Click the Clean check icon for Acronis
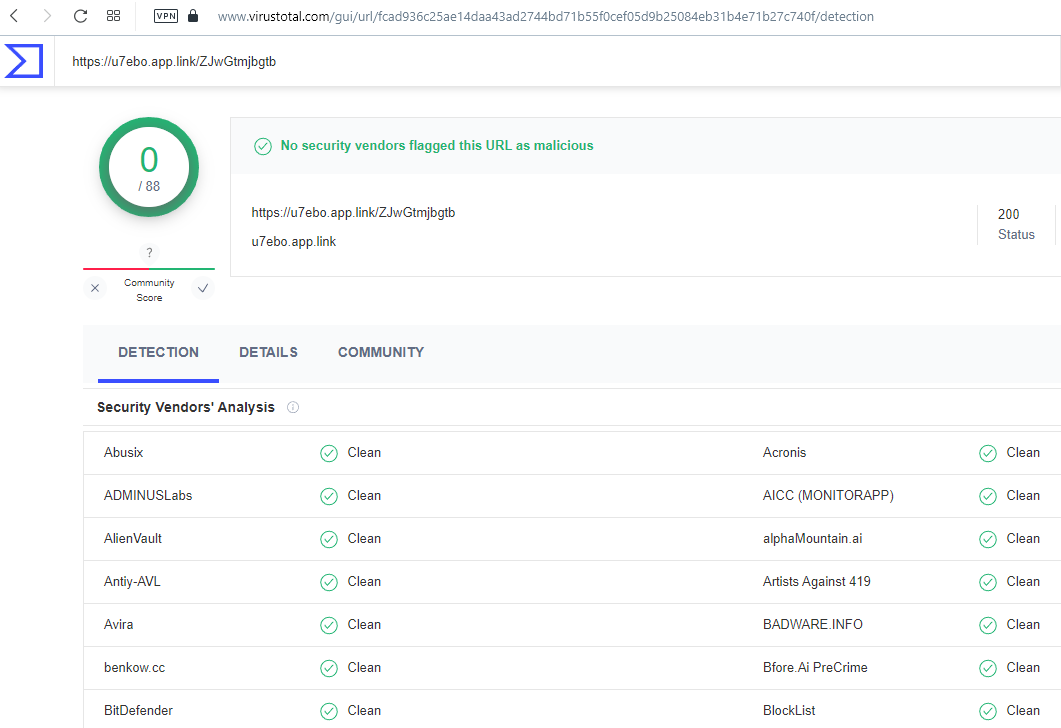Image resolution: width=1061 pixels, height=728 pixels. tap(988, 453)
